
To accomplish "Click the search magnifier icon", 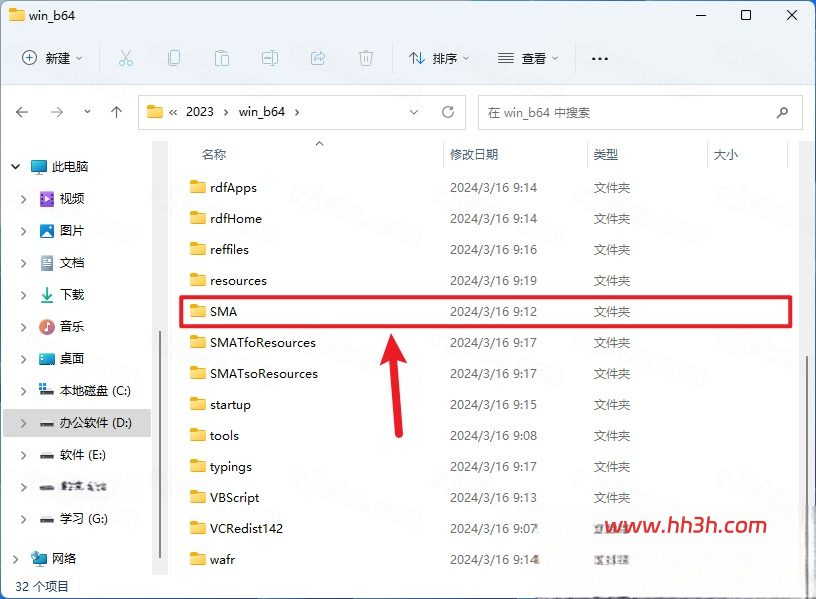I will click(x=782, y=112).
